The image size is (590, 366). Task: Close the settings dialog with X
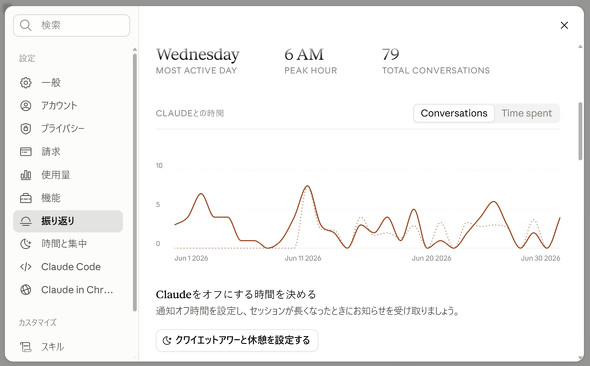pos(564,25)
